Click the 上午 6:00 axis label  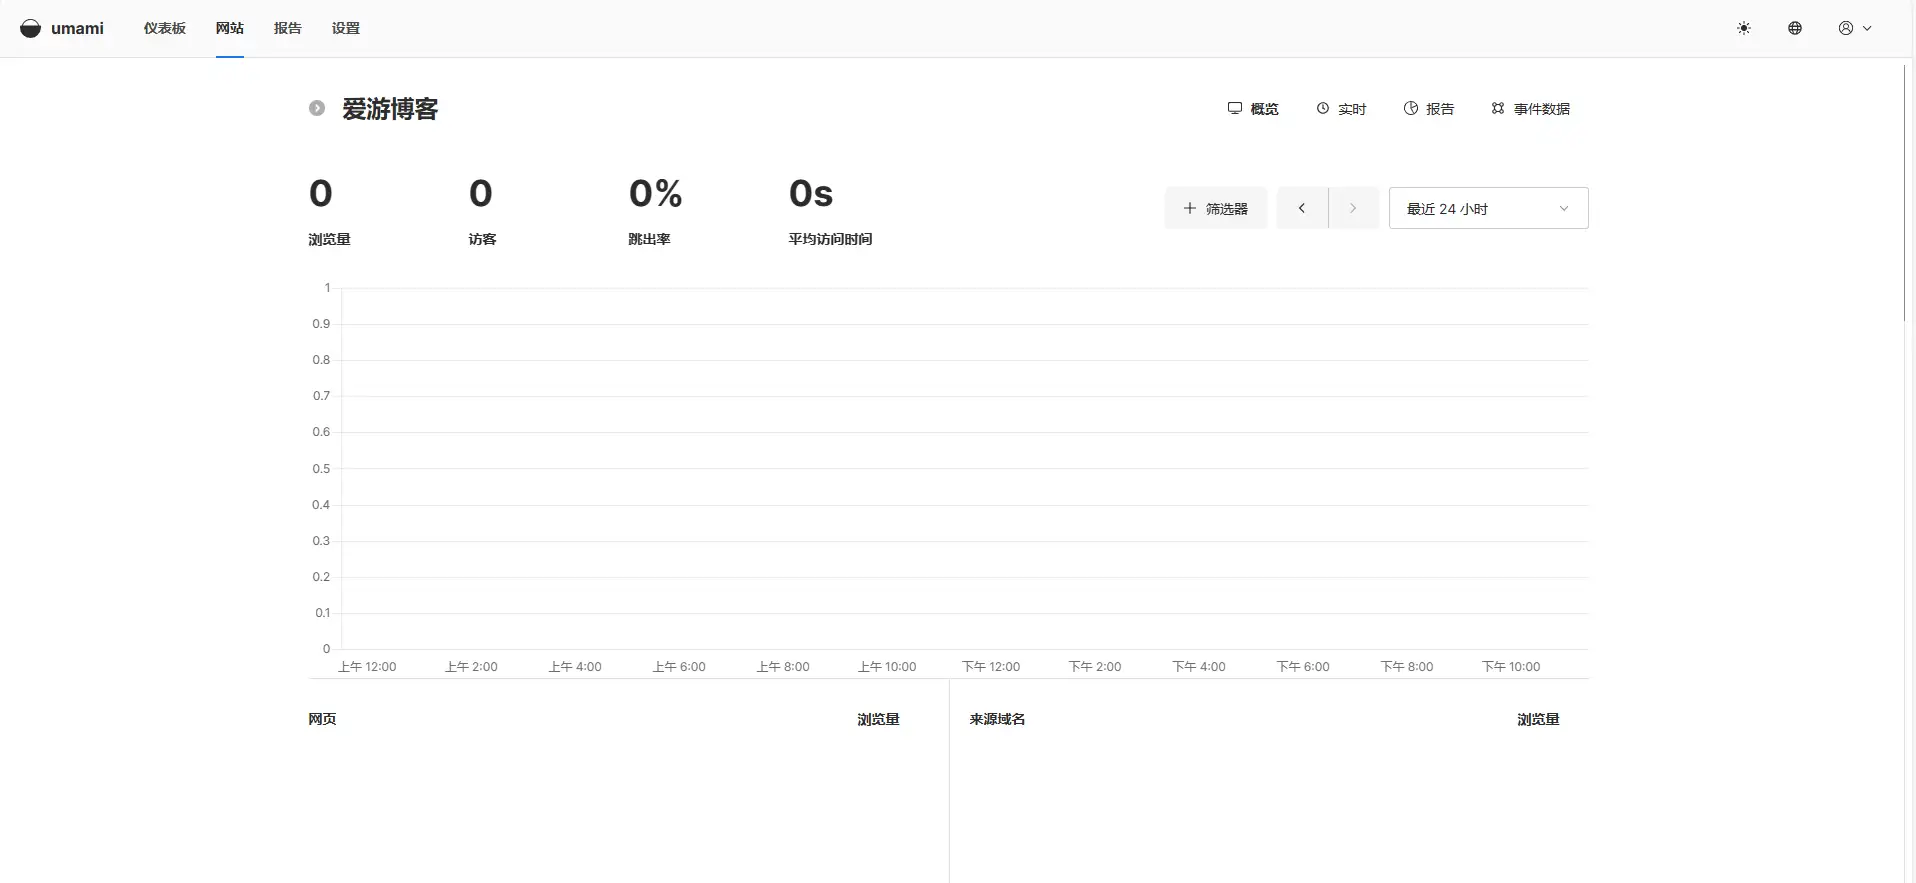click(x=679, y=666)
